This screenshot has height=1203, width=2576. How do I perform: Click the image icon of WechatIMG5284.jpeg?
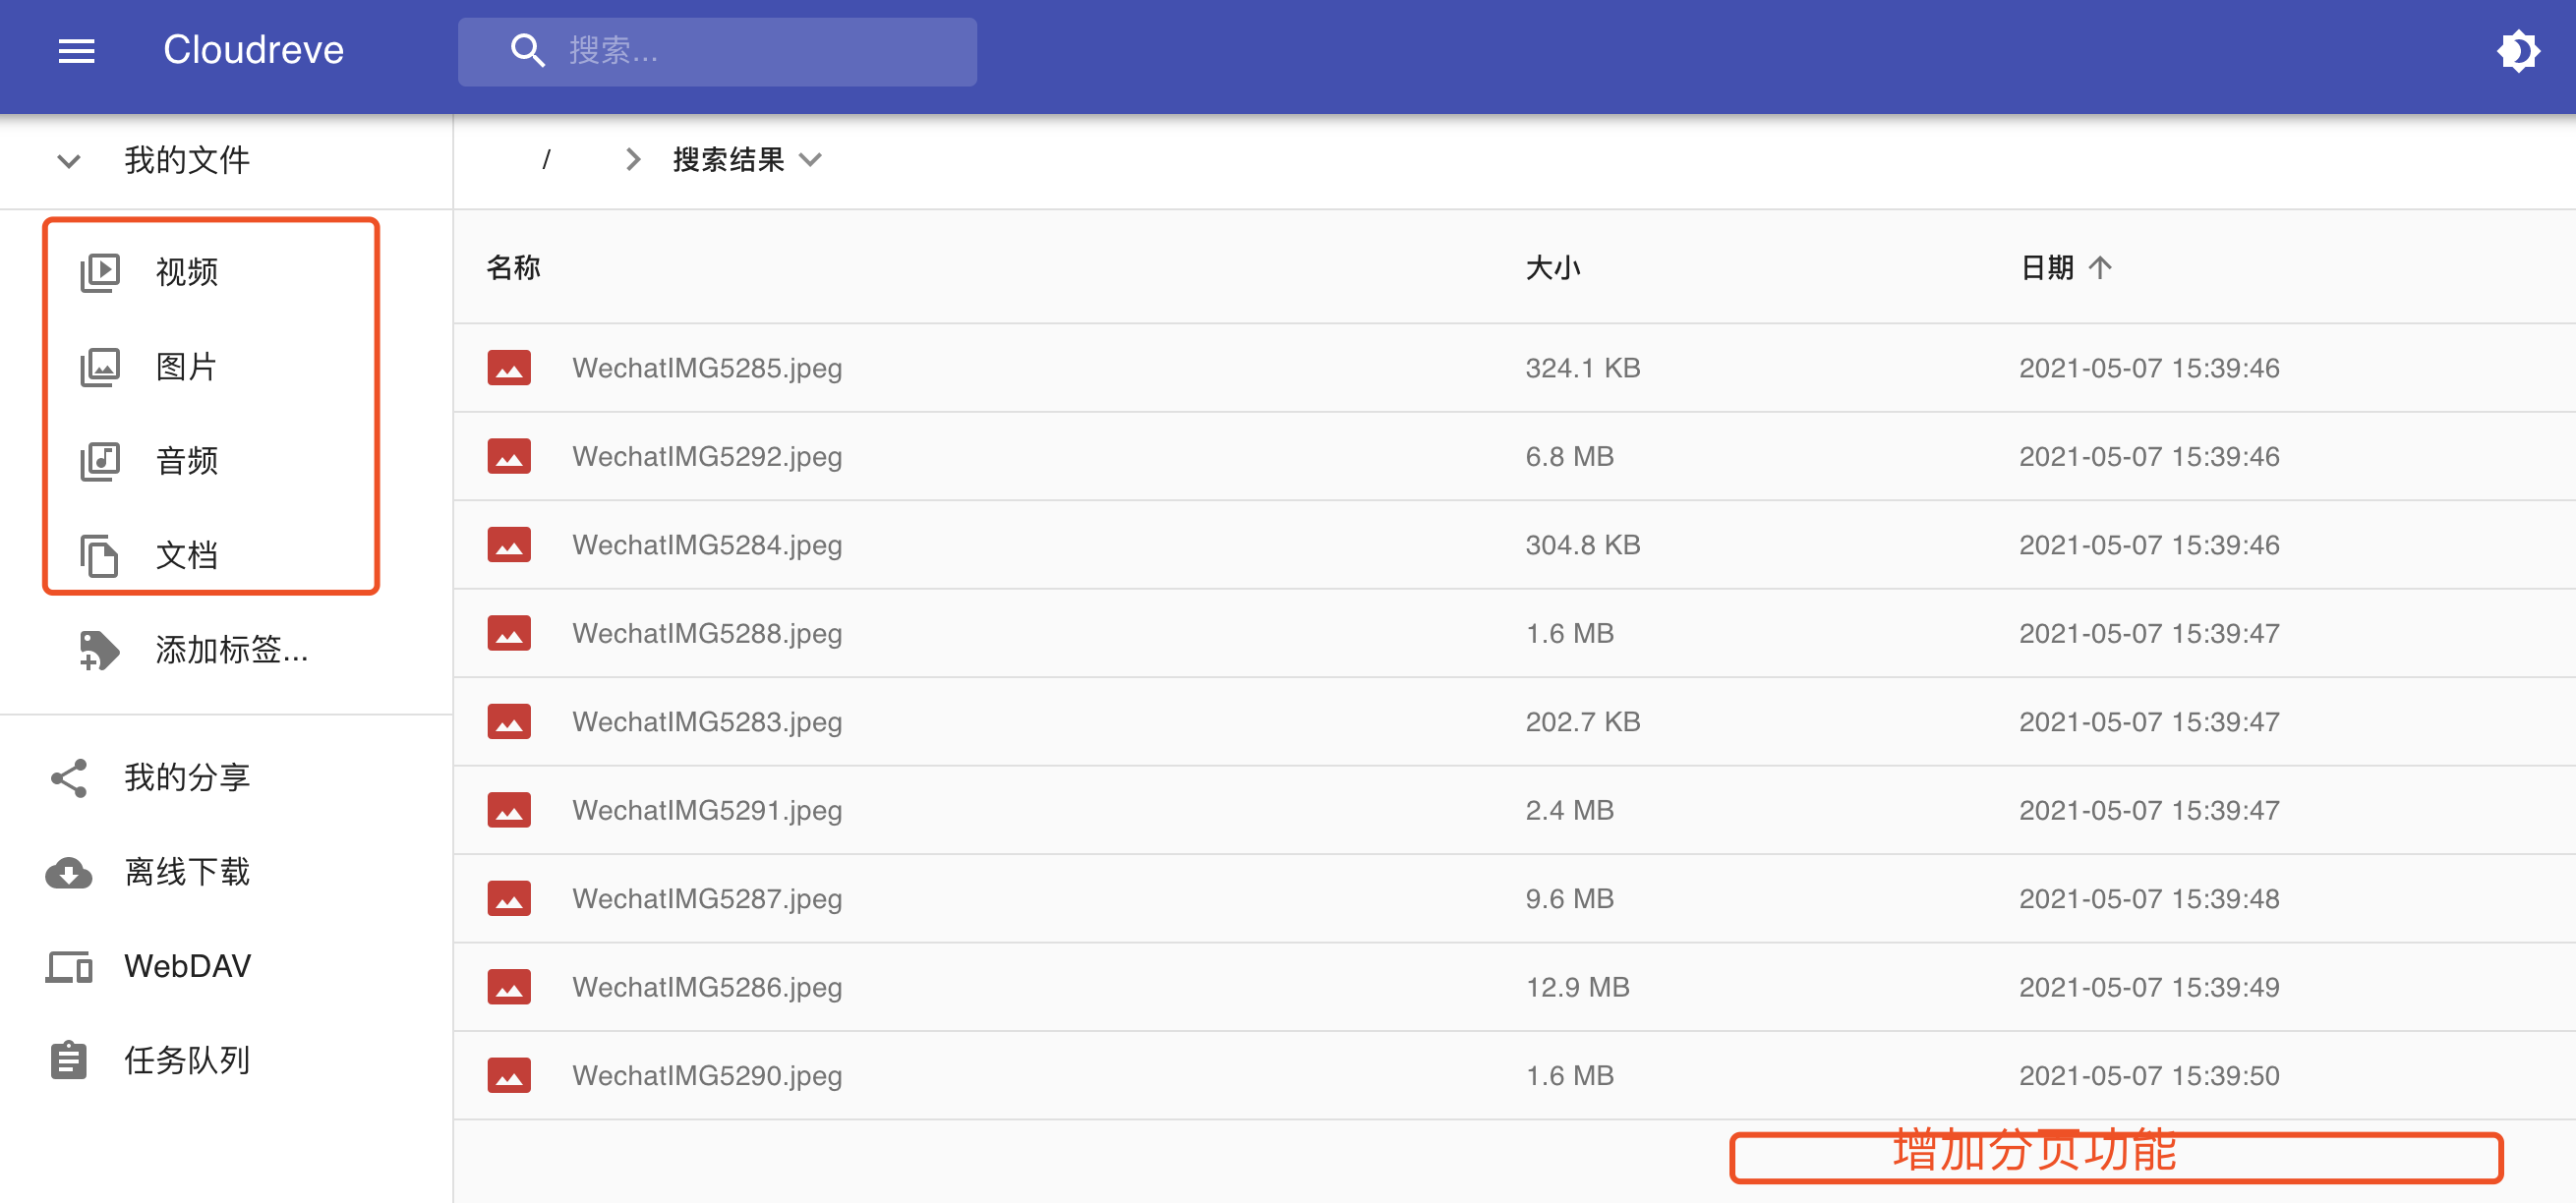(509, 545)
